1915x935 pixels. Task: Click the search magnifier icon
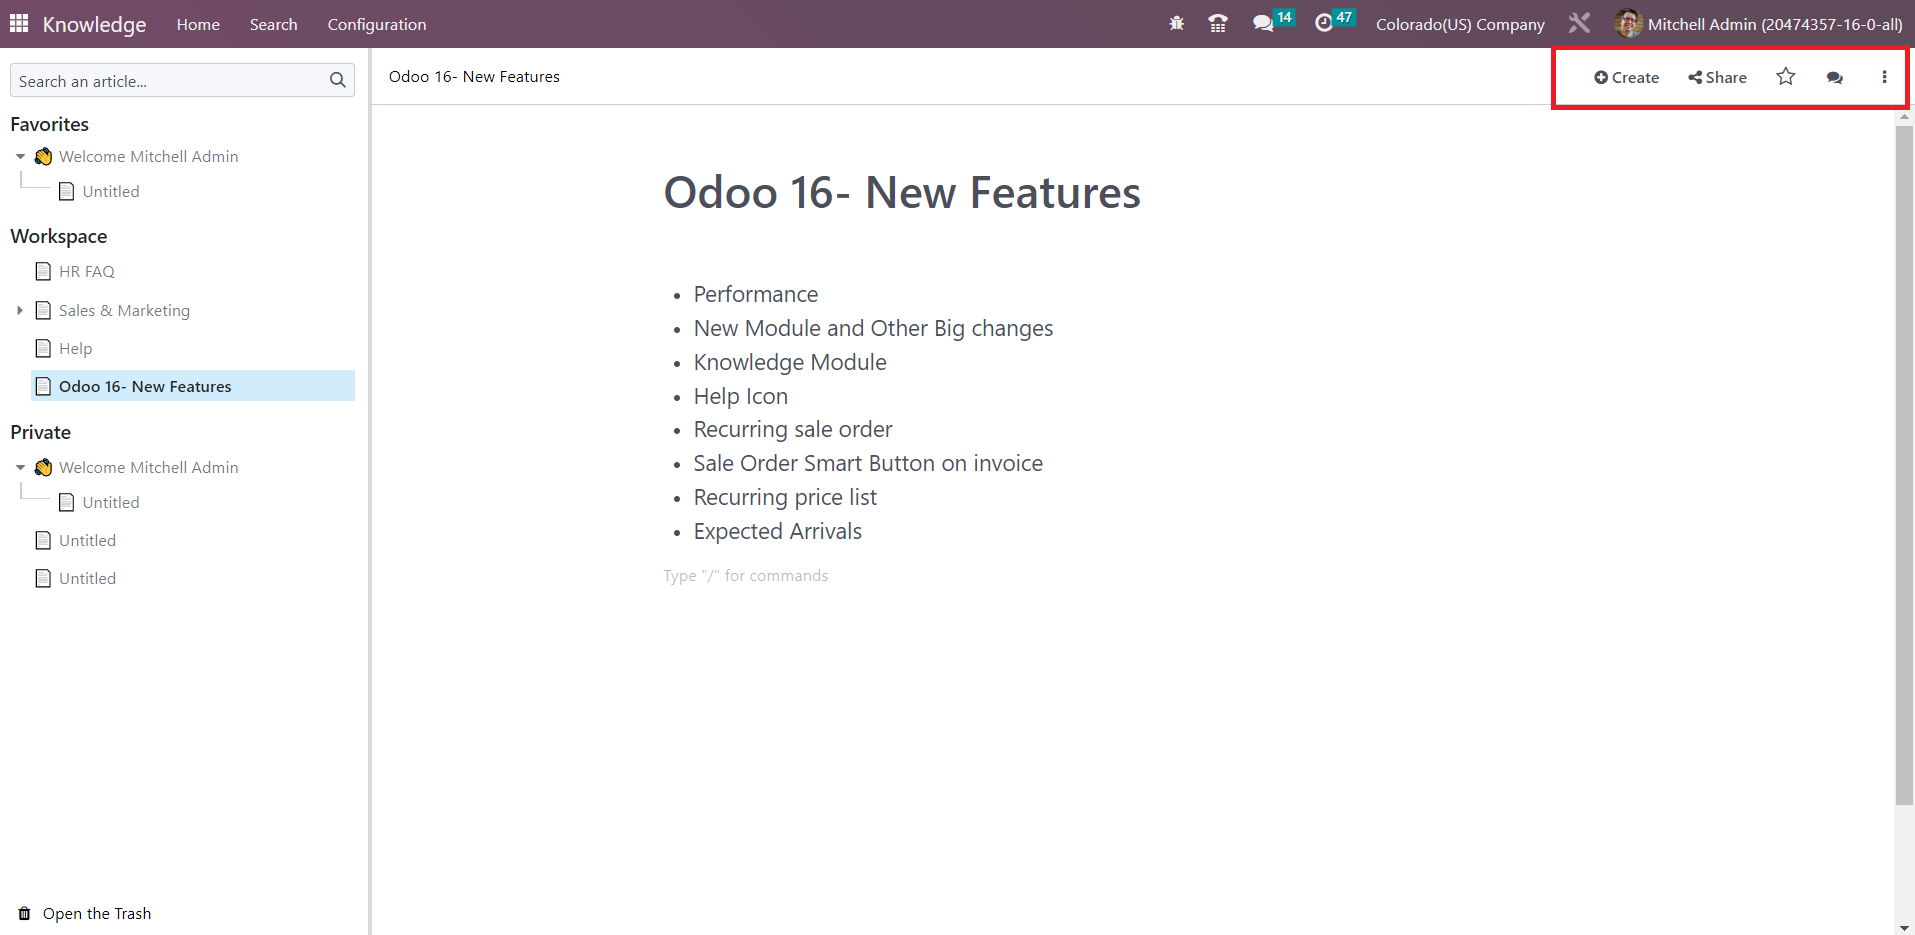click(x=338, y=80)
